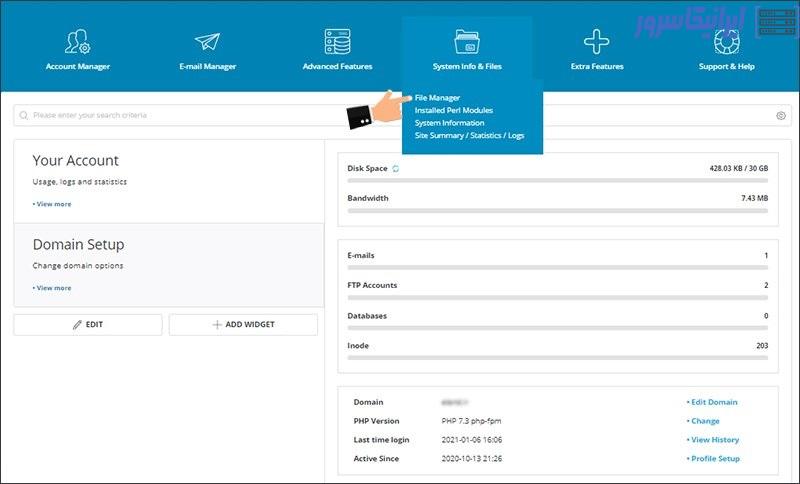Open the Account Manager icon
The width and height of the screenshot is (800, 484).
click(77, 42)
